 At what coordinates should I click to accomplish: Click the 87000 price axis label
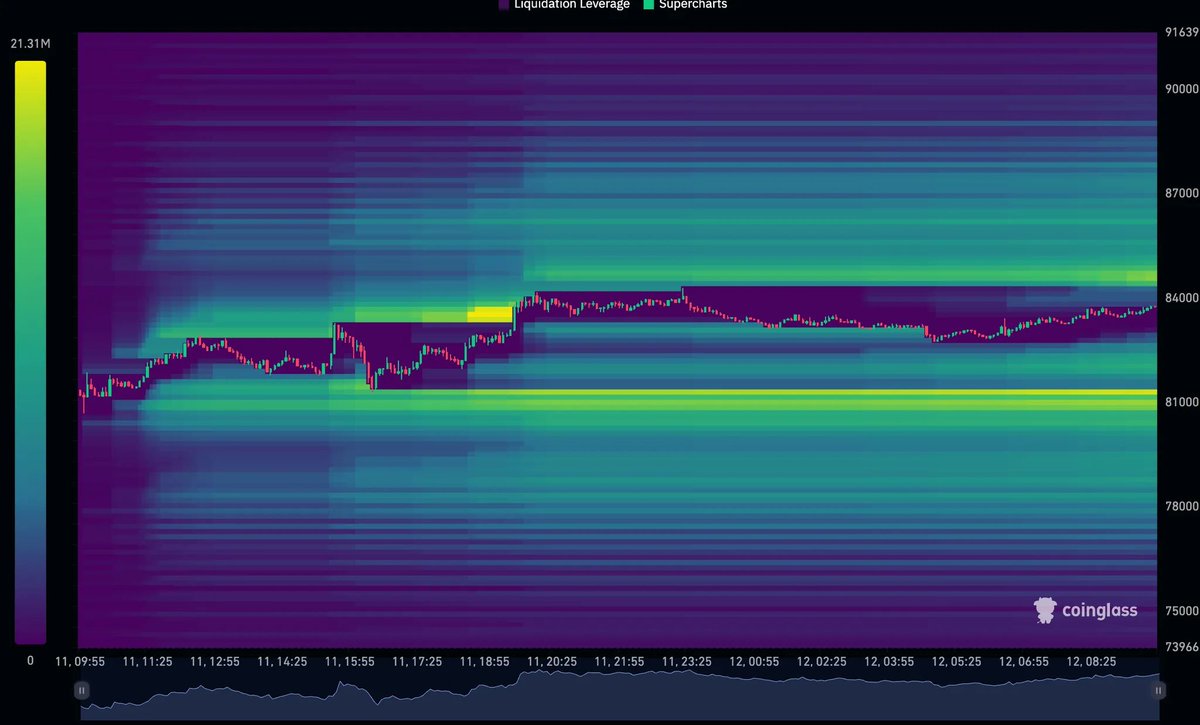click(x=1182, y=192)
